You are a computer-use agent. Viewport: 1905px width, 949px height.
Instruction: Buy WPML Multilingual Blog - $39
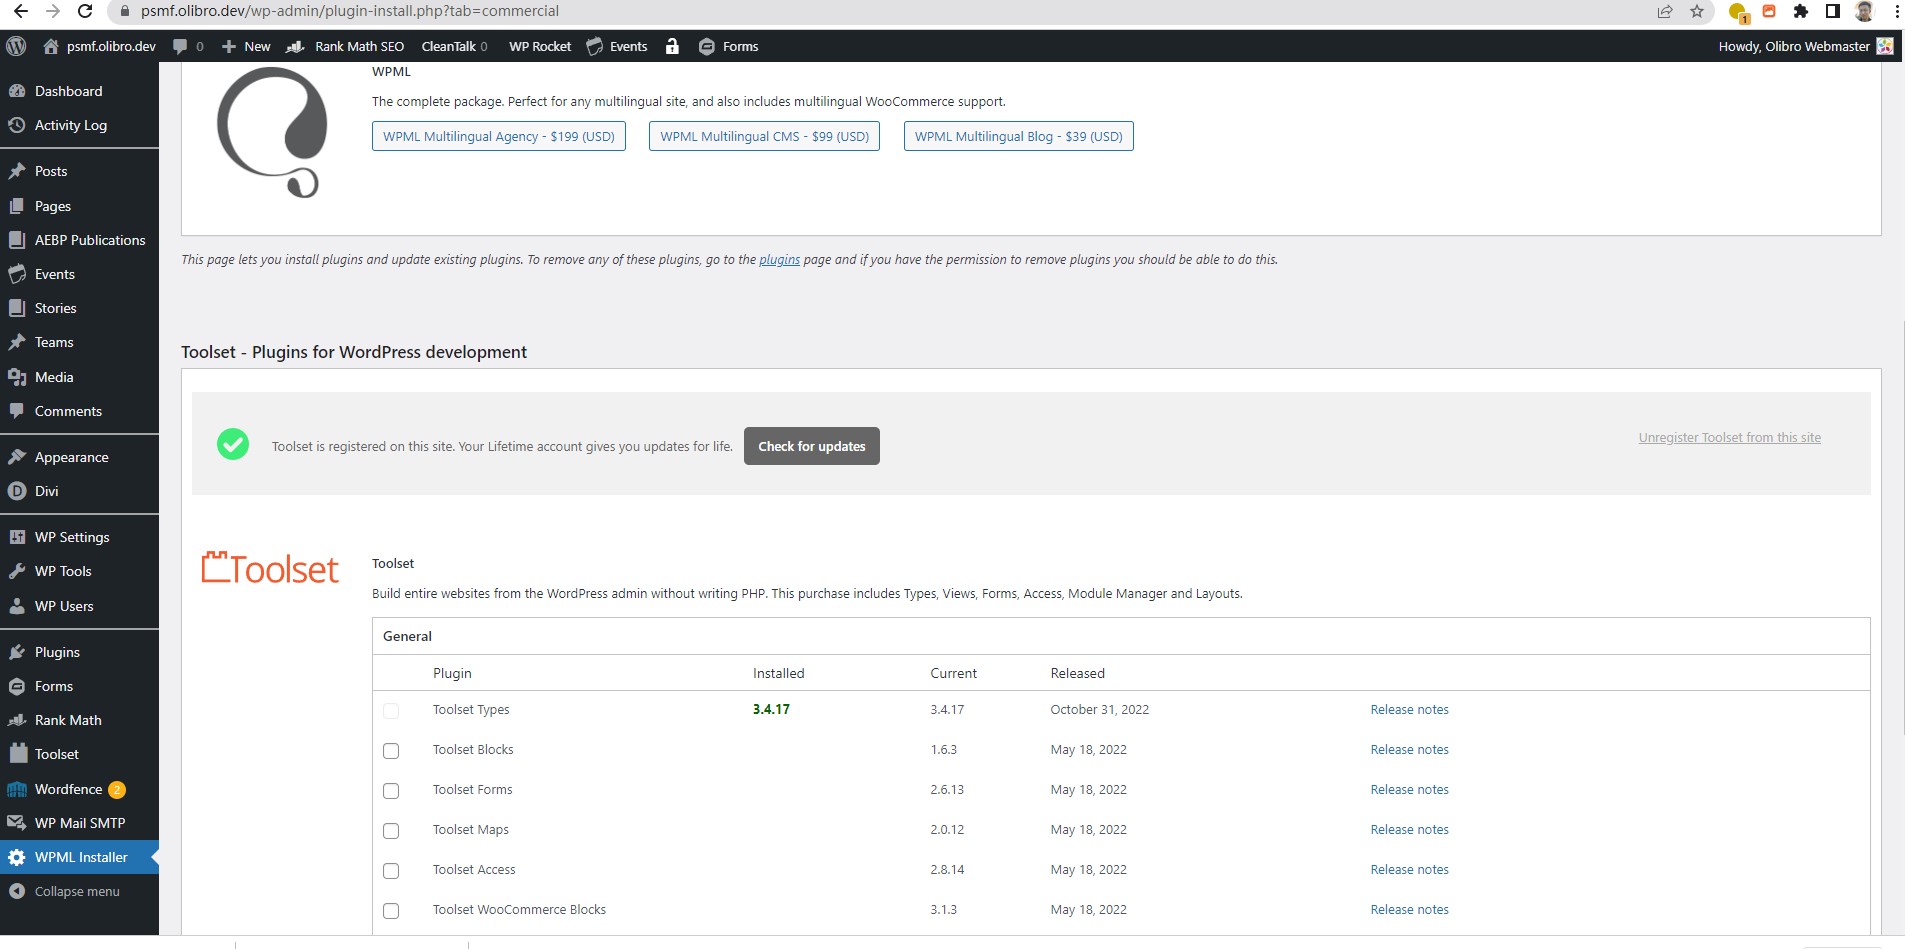coord(1019,136)
